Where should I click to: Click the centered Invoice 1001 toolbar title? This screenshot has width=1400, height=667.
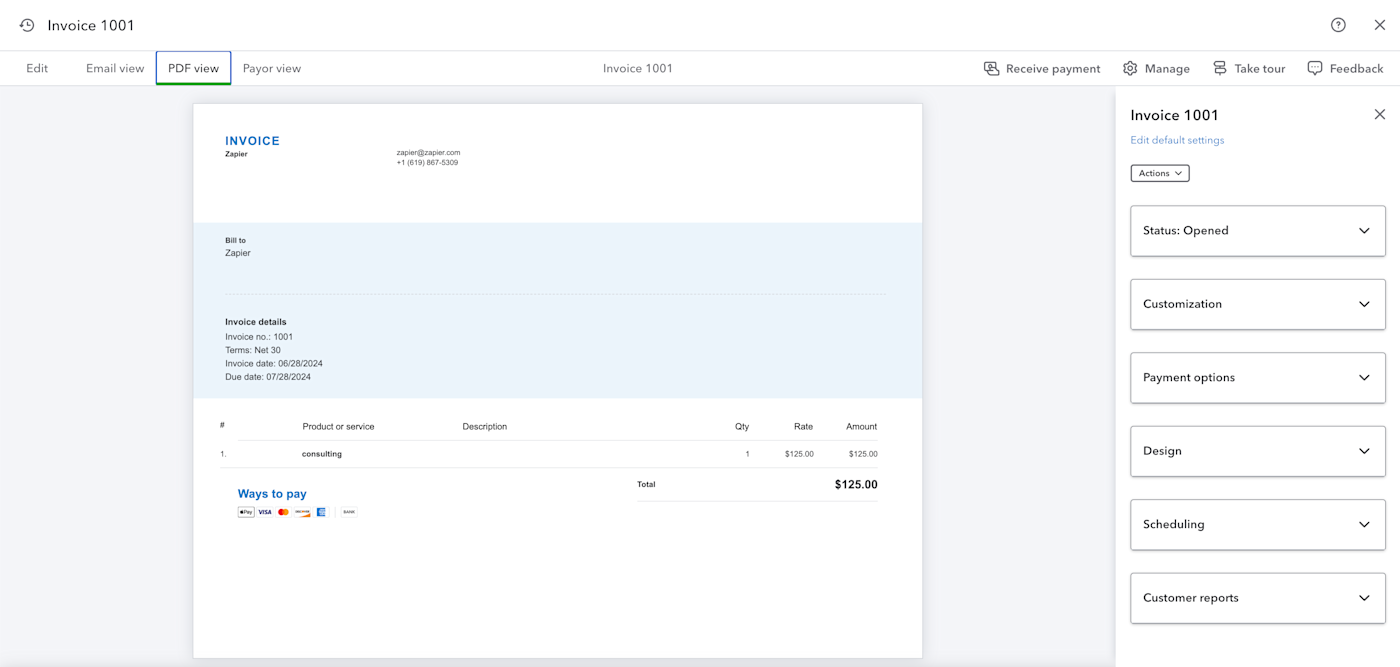(638, 69)
